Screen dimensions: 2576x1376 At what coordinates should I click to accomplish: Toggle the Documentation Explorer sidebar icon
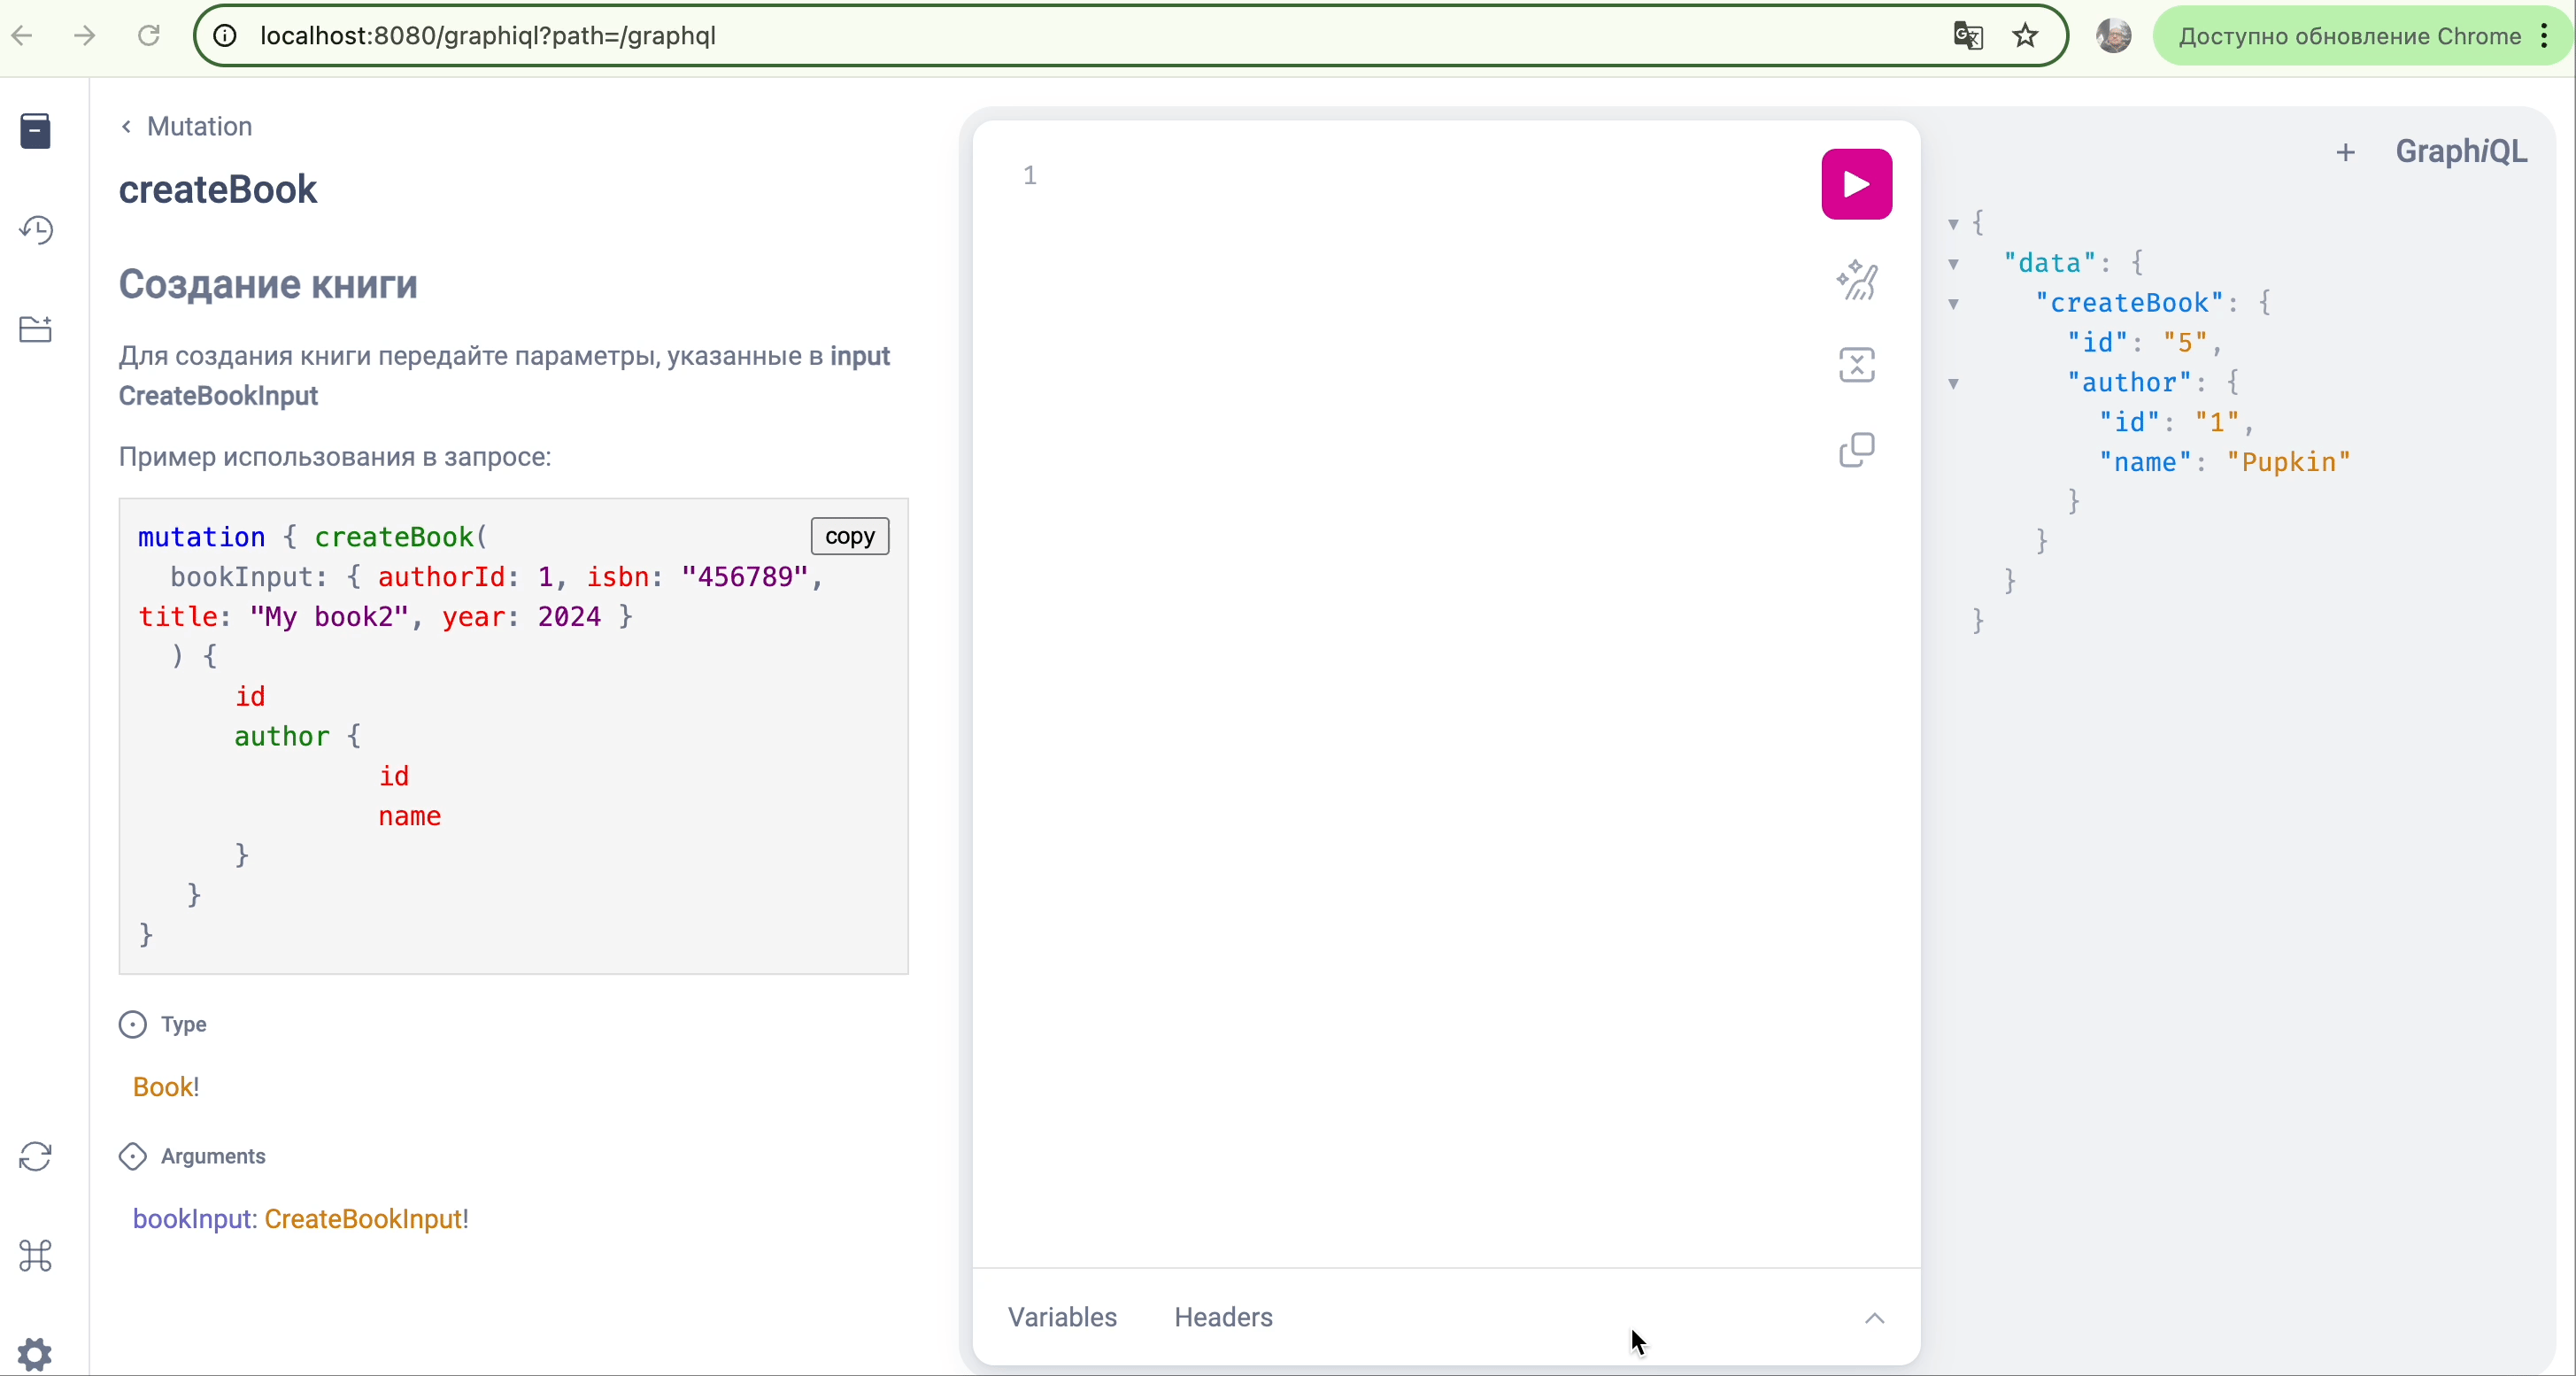tap(36, 131)
